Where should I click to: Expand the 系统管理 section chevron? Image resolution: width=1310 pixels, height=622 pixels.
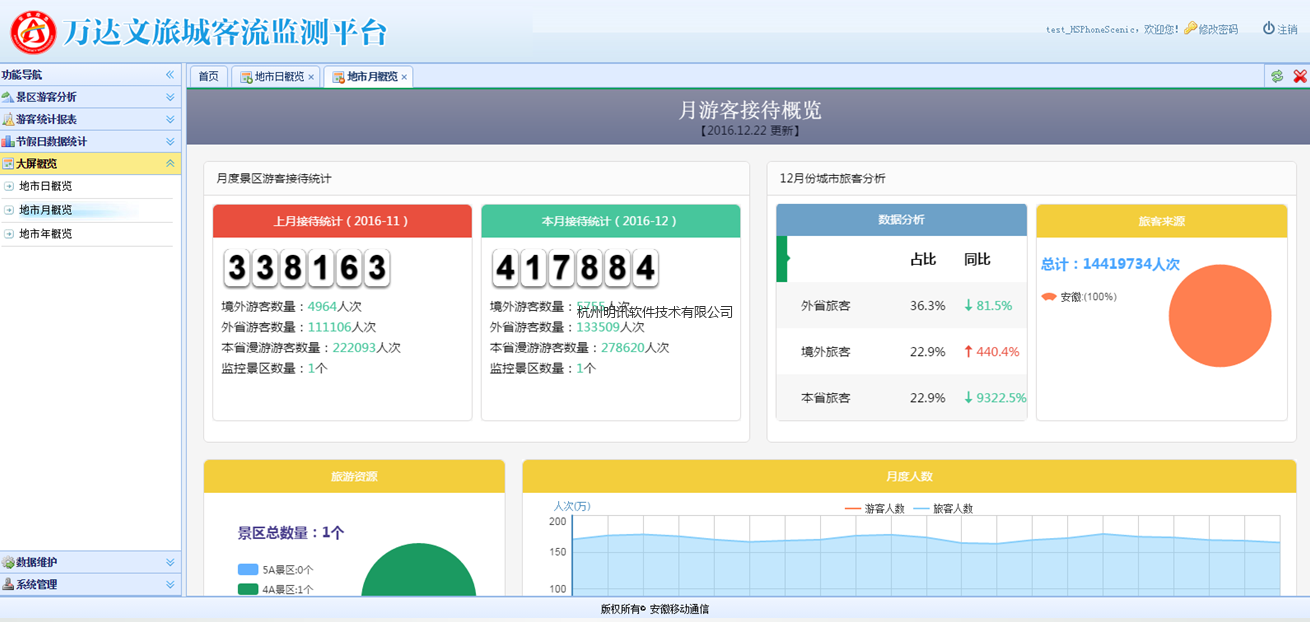coord(170,584)
